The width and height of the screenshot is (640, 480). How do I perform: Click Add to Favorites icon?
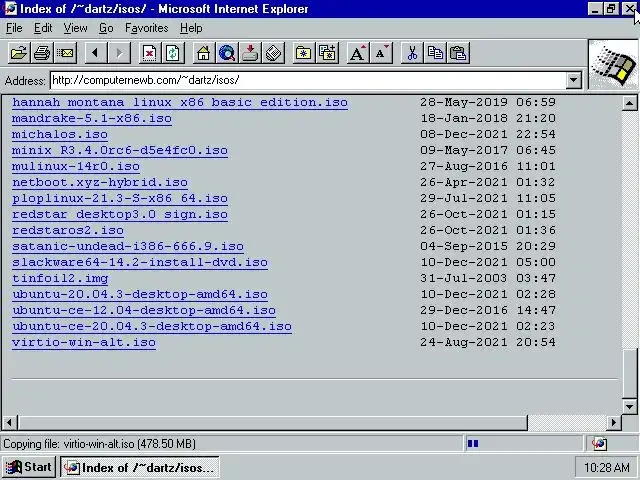coord(327,53)
